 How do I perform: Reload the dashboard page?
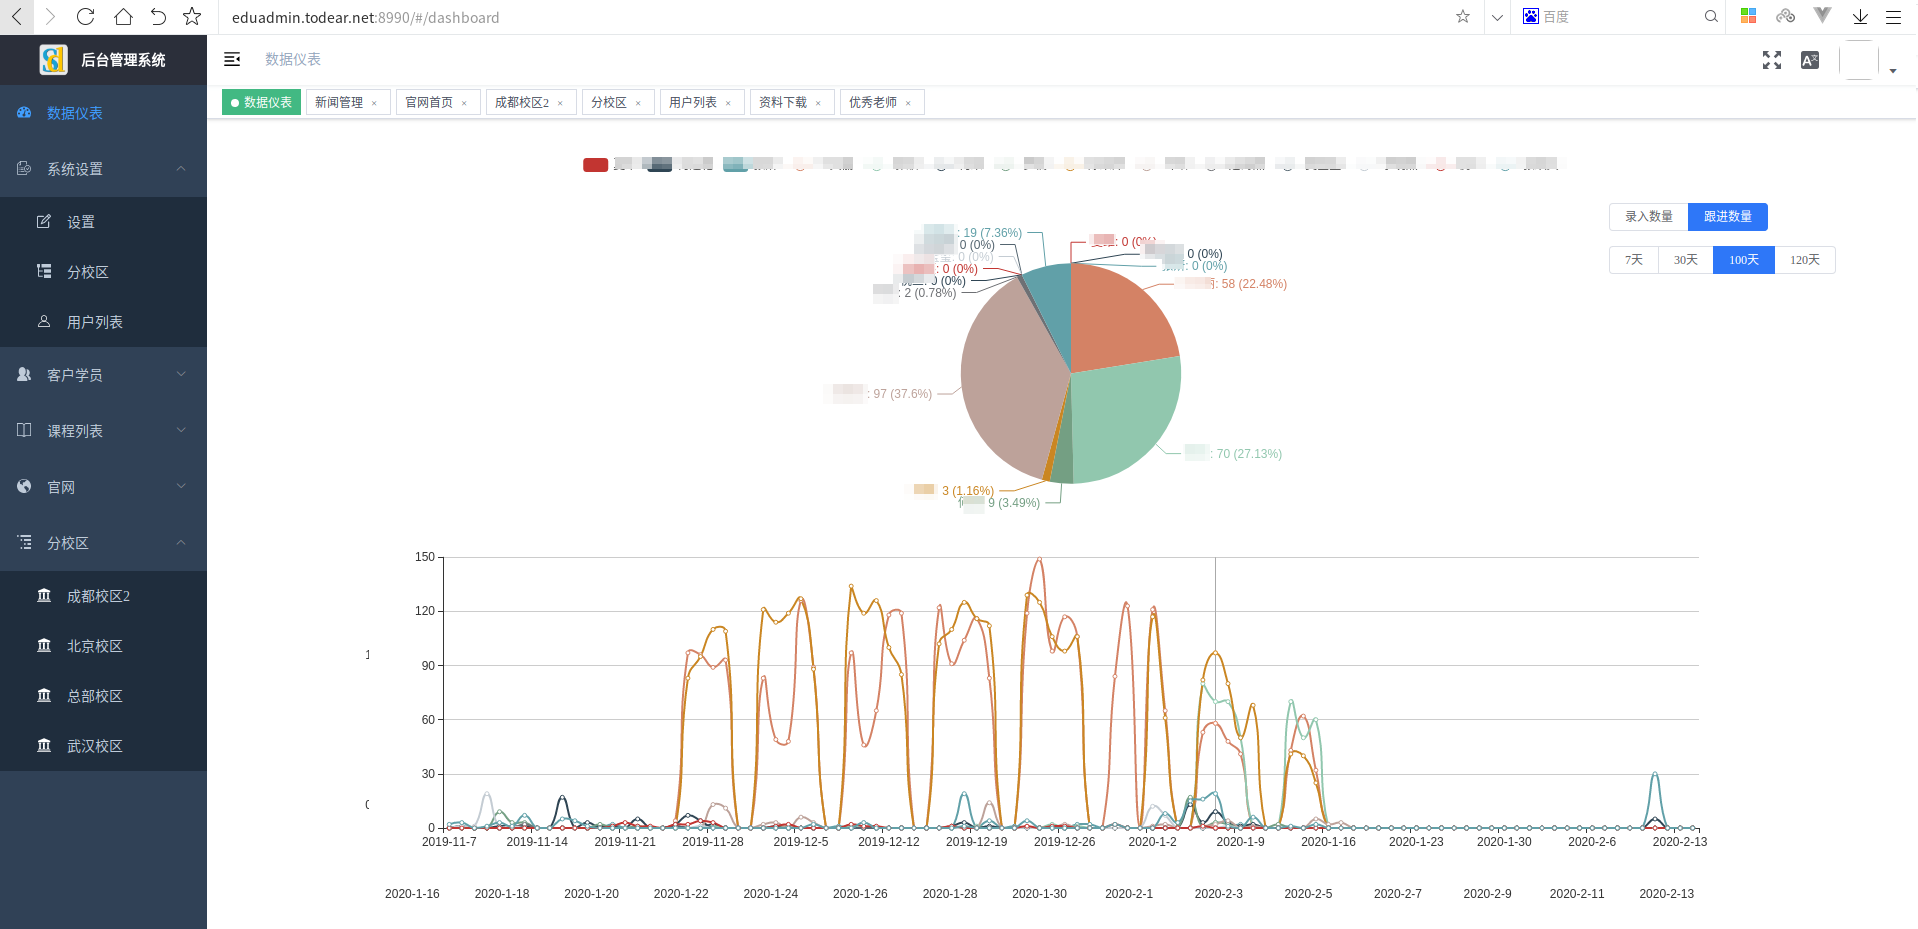tap(86, 17)
